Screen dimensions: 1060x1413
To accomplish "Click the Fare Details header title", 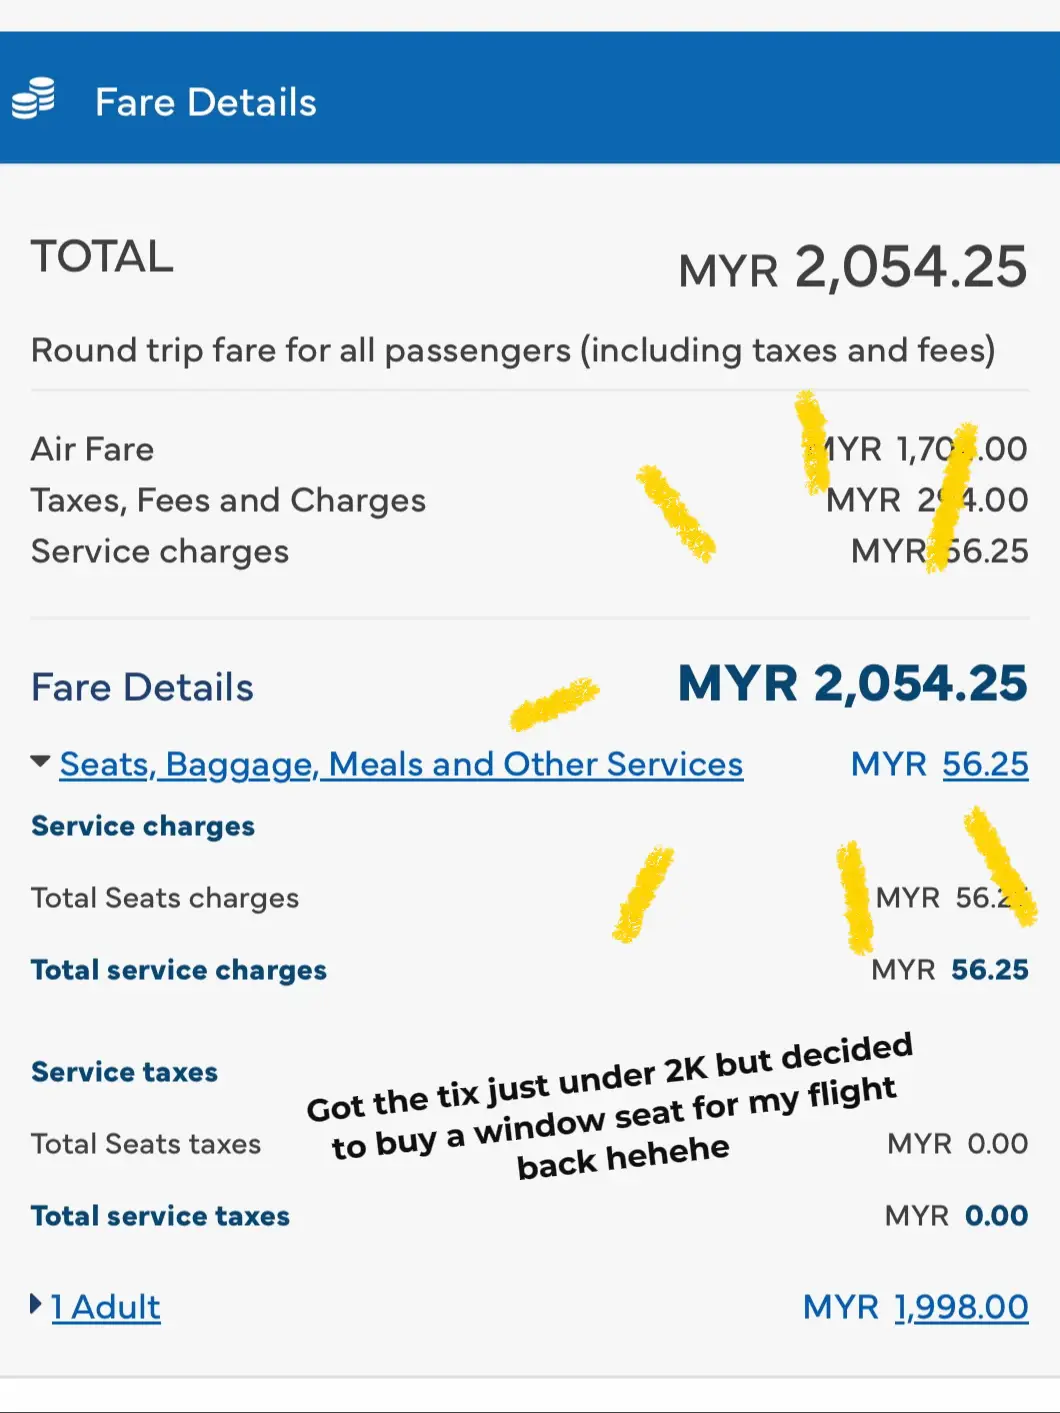I will pos(205,102).
